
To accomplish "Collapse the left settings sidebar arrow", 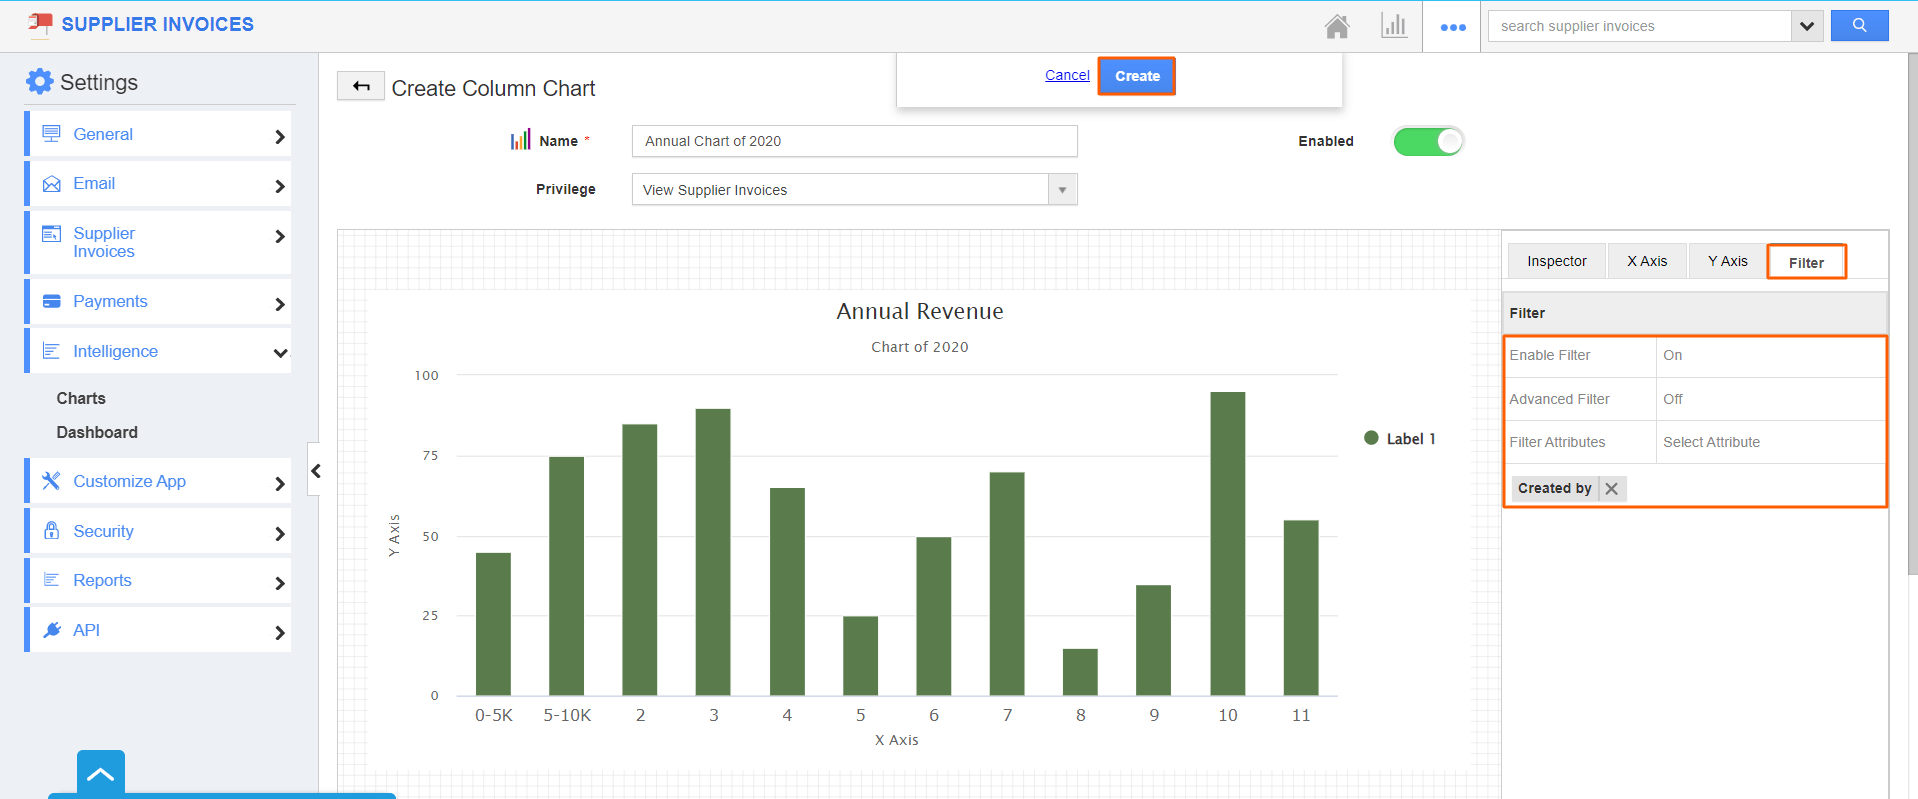I will (x=315, y=470).
